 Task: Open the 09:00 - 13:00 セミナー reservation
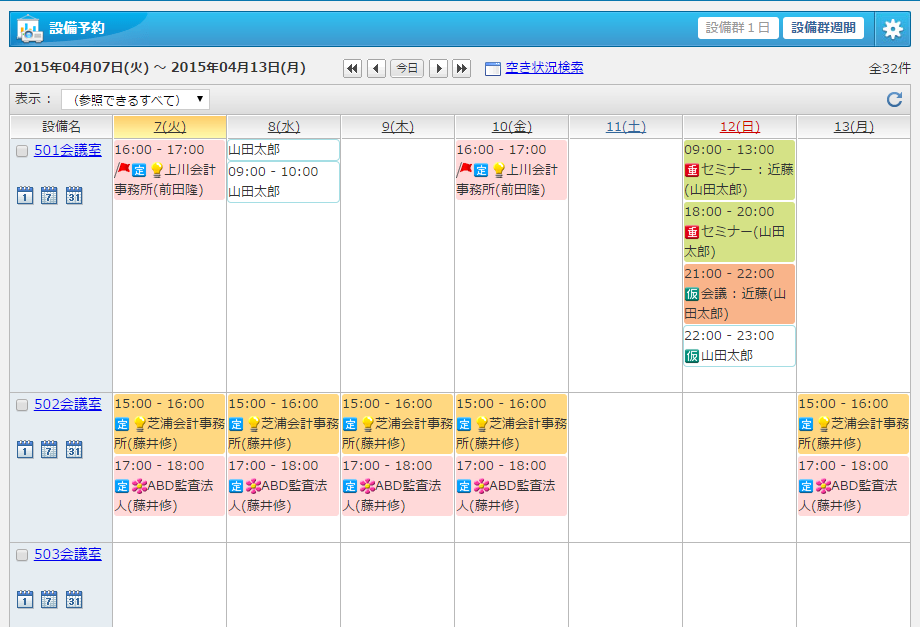(739, 169)
